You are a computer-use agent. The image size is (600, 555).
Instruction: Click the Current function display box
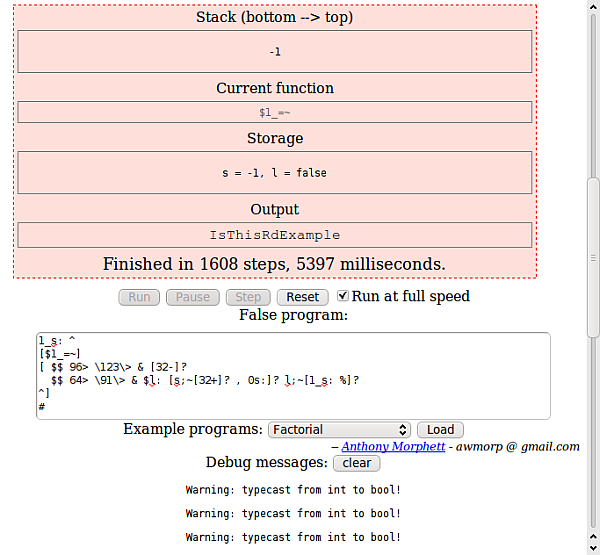pyautogui.click(x=274, y=112)
